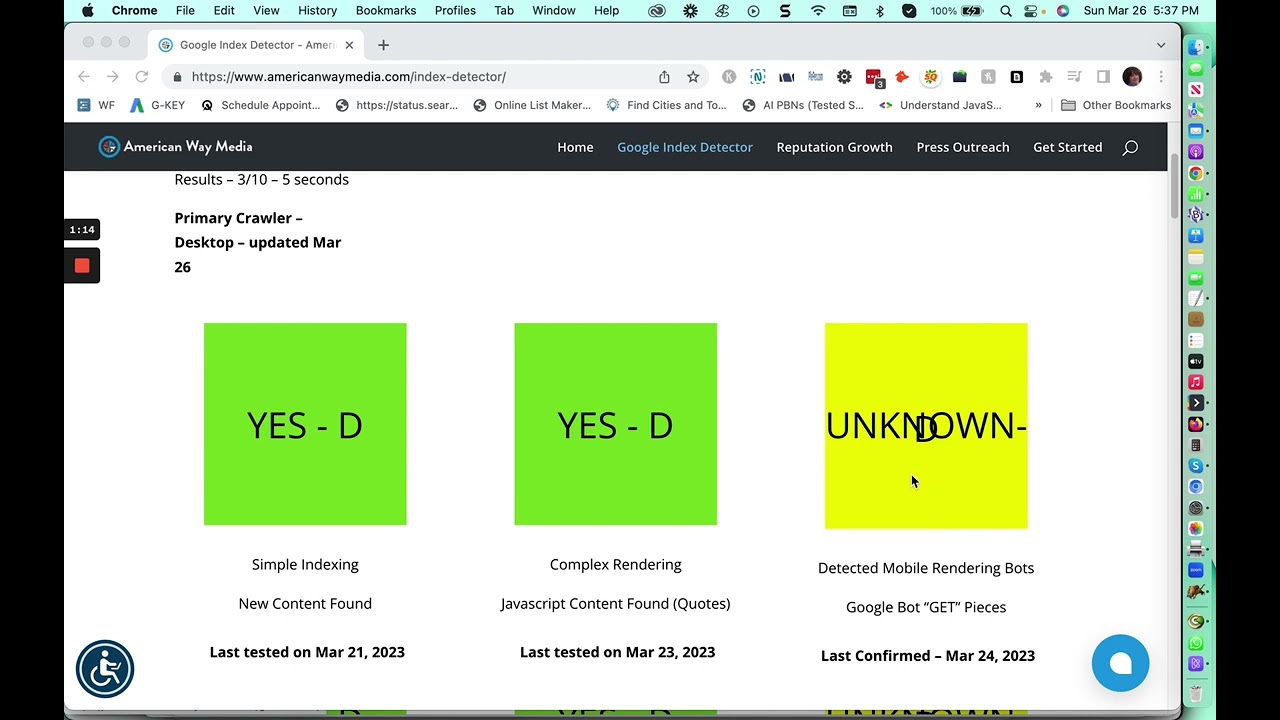Toggle the Chrome side panel

1103,77
